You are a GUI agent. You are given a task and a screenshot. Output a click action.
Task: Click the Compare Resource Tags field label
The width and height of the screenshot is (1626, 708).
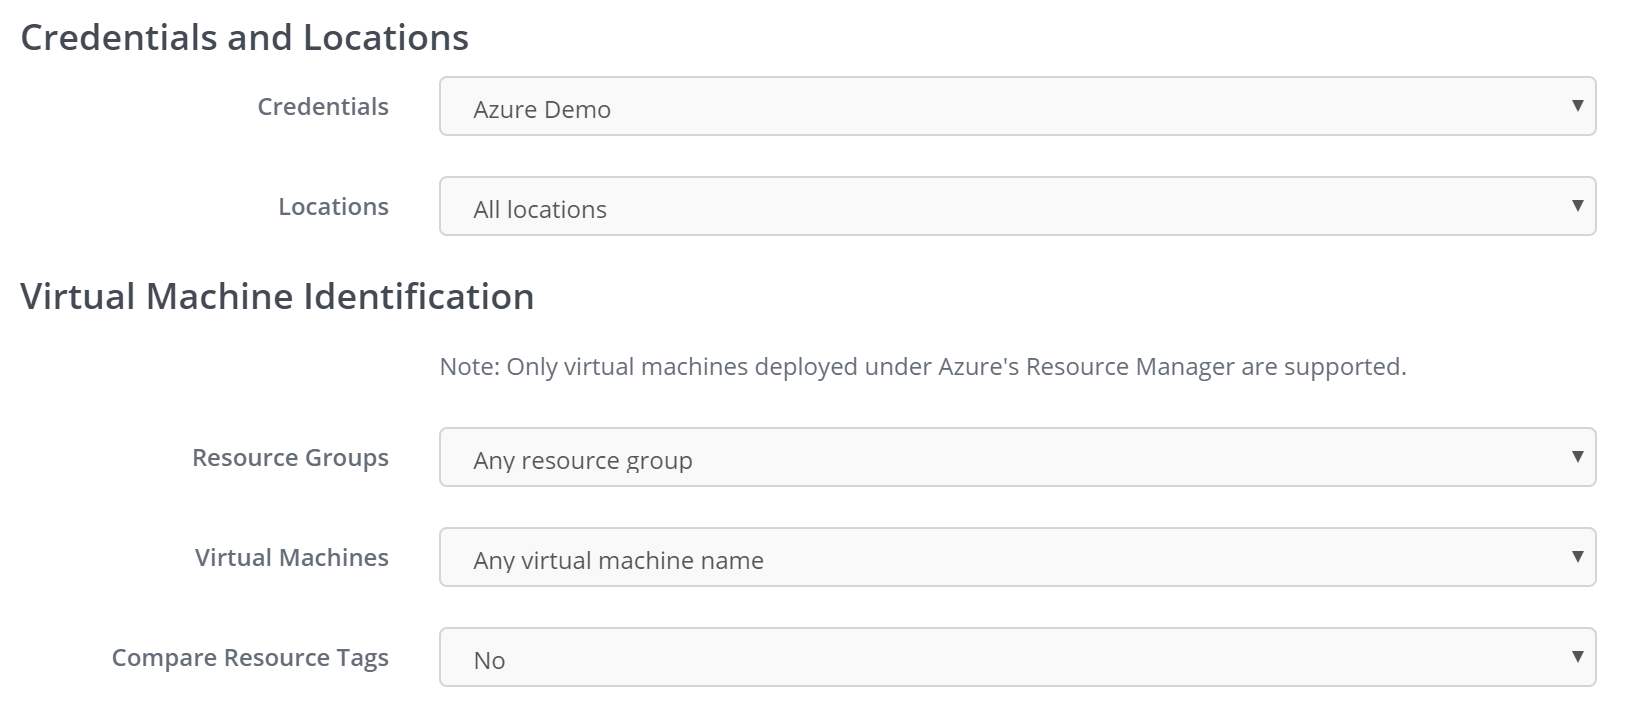250,658
